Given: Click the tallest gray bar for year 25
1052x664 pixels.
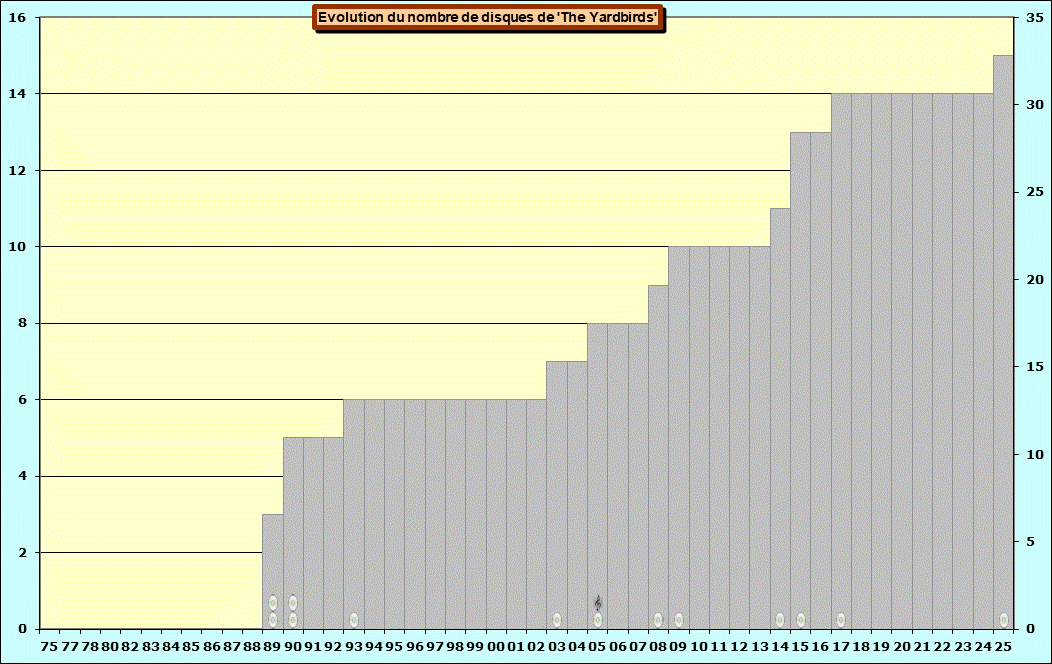Looking at the screenshot, I should click(x=1003, y=342).
